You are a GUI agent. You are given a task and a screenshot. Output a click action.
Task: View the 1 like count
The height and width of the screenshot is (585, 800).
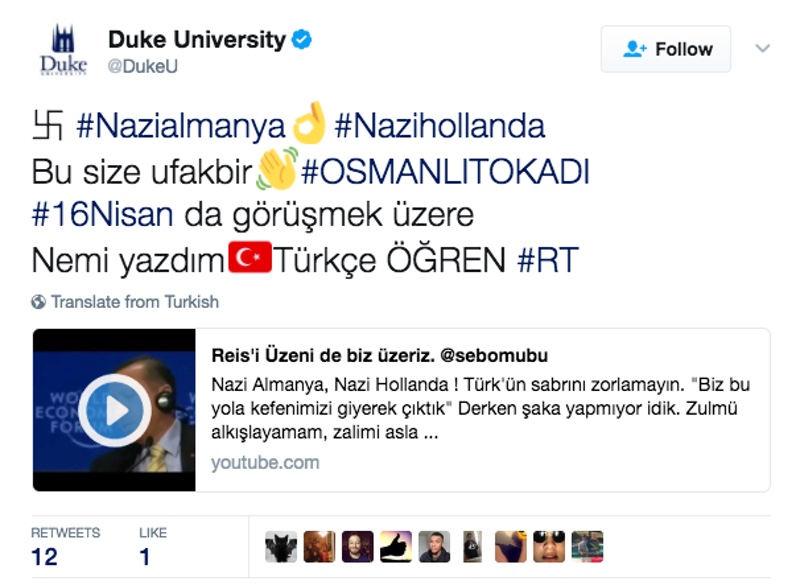click(x=153, y=547)
